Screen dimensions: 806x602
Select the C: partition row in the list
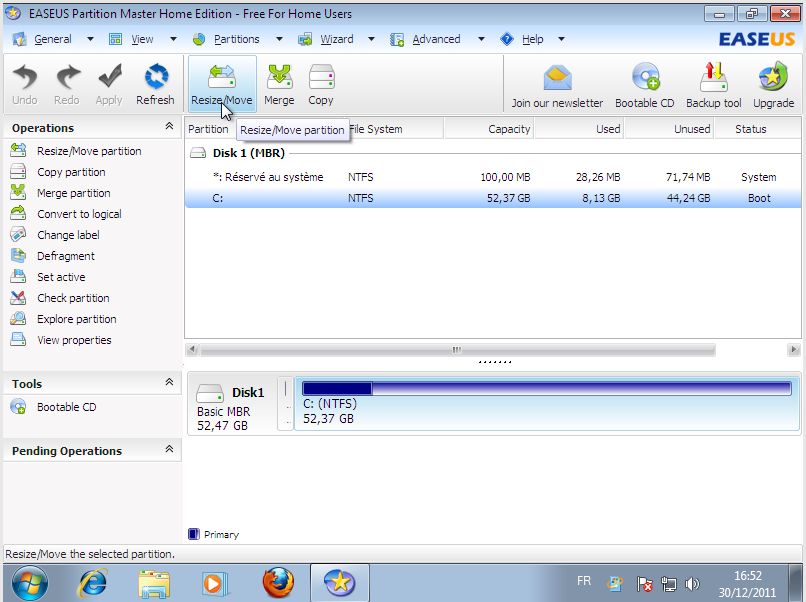493,198
